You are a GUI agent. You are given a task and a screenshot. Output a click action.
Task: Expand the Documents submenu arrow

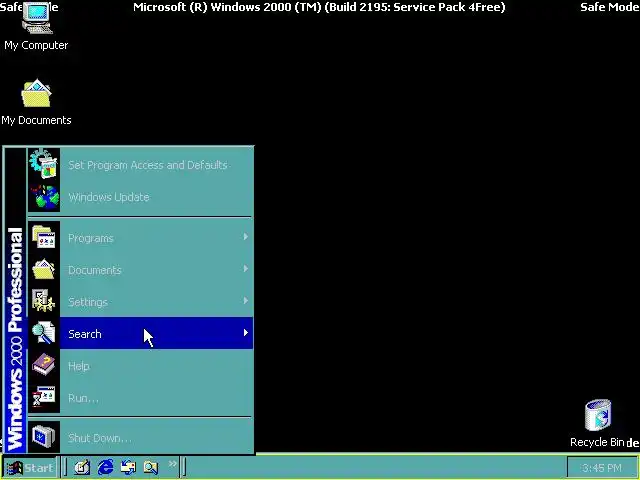[x=245, y=269]
